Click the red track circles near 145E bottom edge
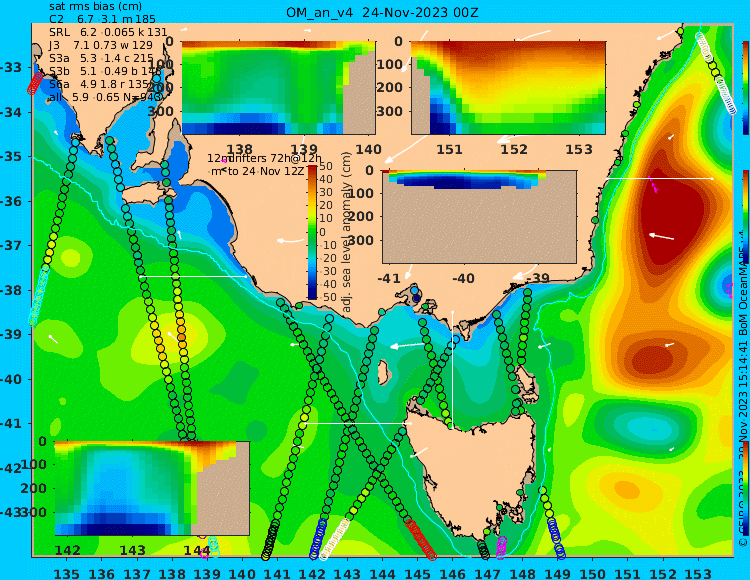750x580 pixels. click(x=421, y=539)
